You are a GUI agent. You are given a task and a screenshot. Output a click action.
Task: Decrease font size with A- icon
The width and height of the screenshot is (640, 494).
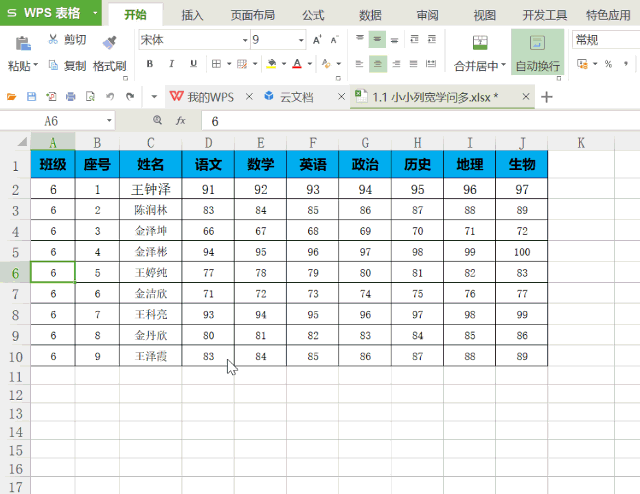(x=334, y=40)
